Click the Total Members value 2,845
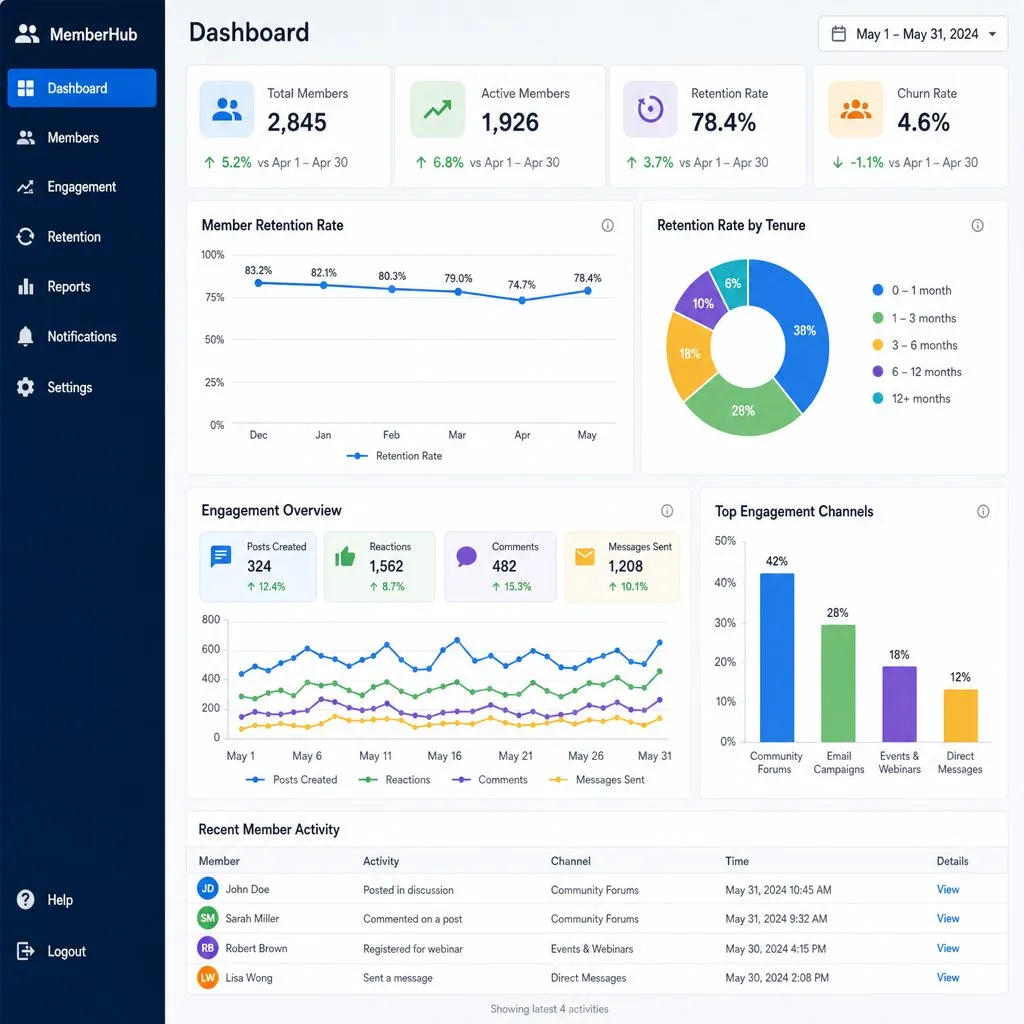Image resolution: width=1024 pixels, height=1024 pixels. pos(296,122)
